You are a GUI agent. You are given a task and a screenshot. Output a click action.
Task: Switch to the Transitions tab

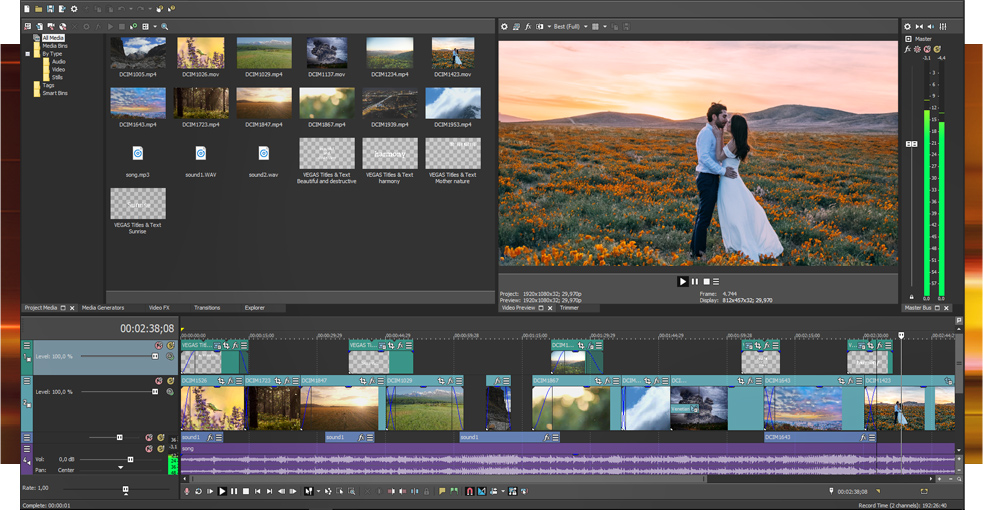[207, 308]
